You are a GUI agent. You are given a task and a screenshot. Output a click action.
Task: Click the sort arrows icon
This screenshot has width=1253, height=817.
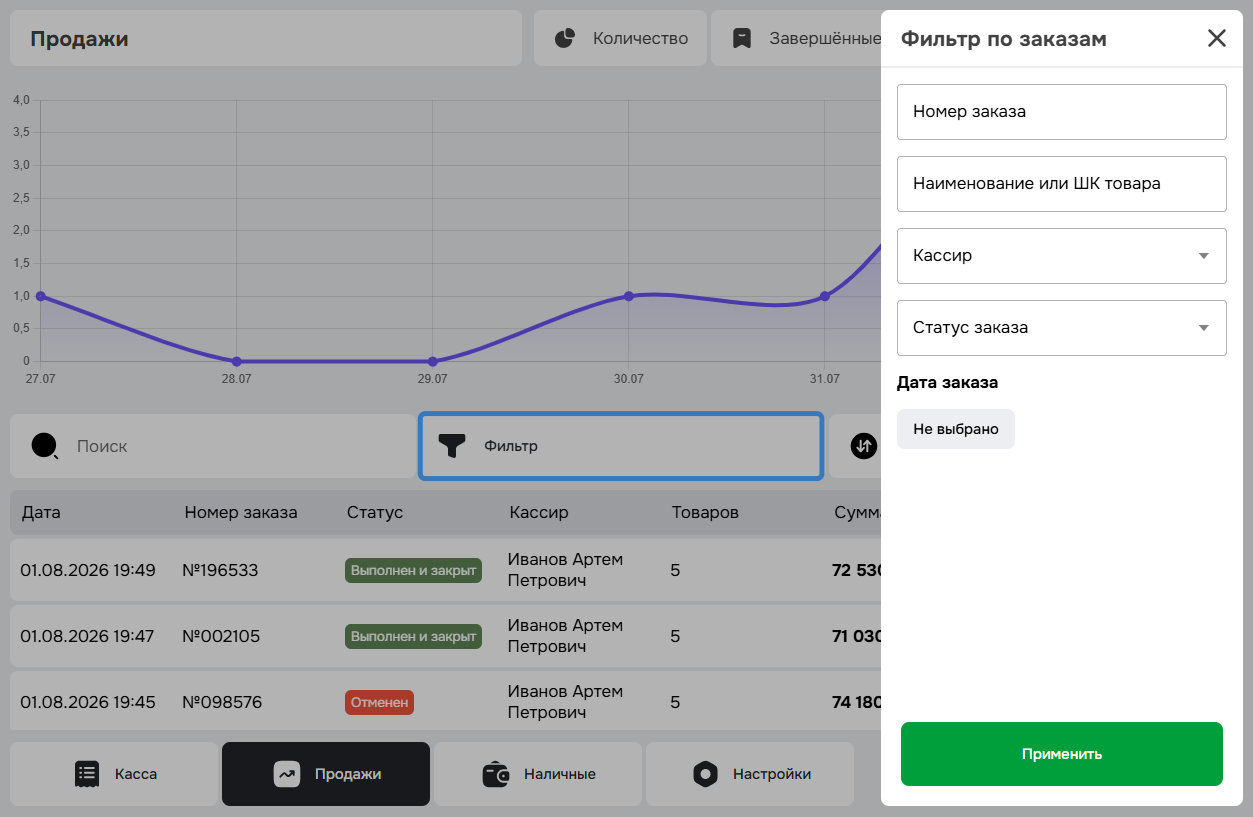pyautogui.click(x=864, y=446)
